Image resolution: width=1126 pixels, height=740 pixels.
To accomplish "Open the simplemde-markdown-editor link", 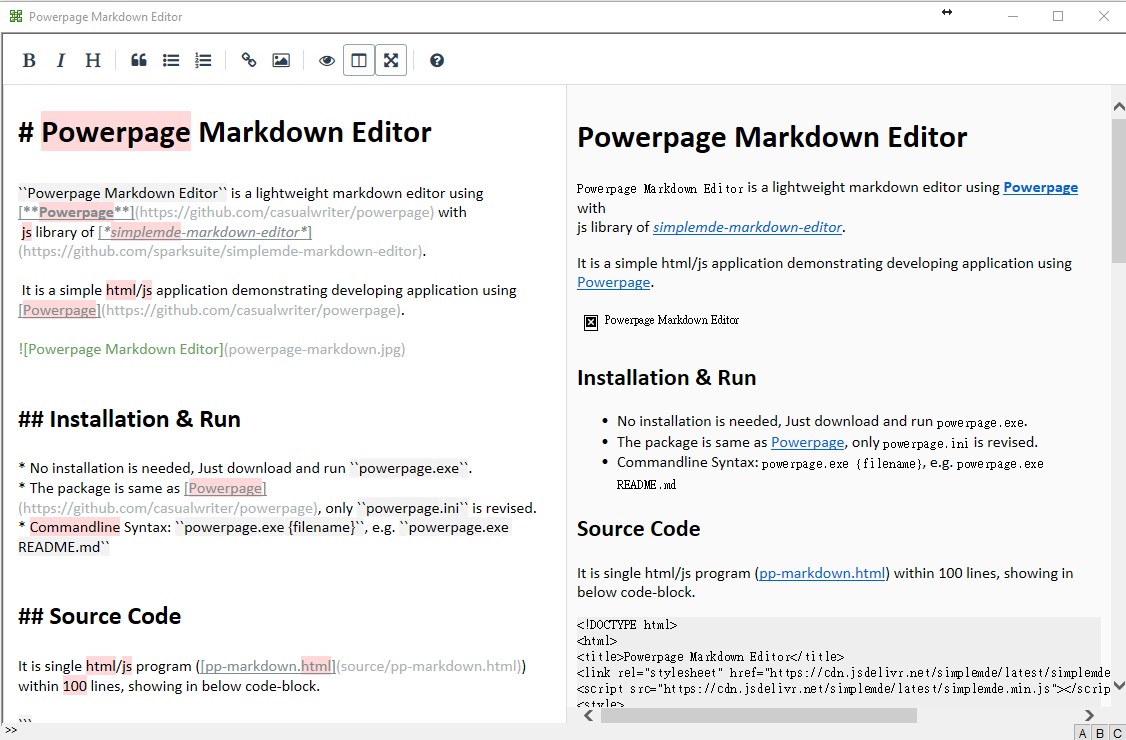I will coord(747,227).
